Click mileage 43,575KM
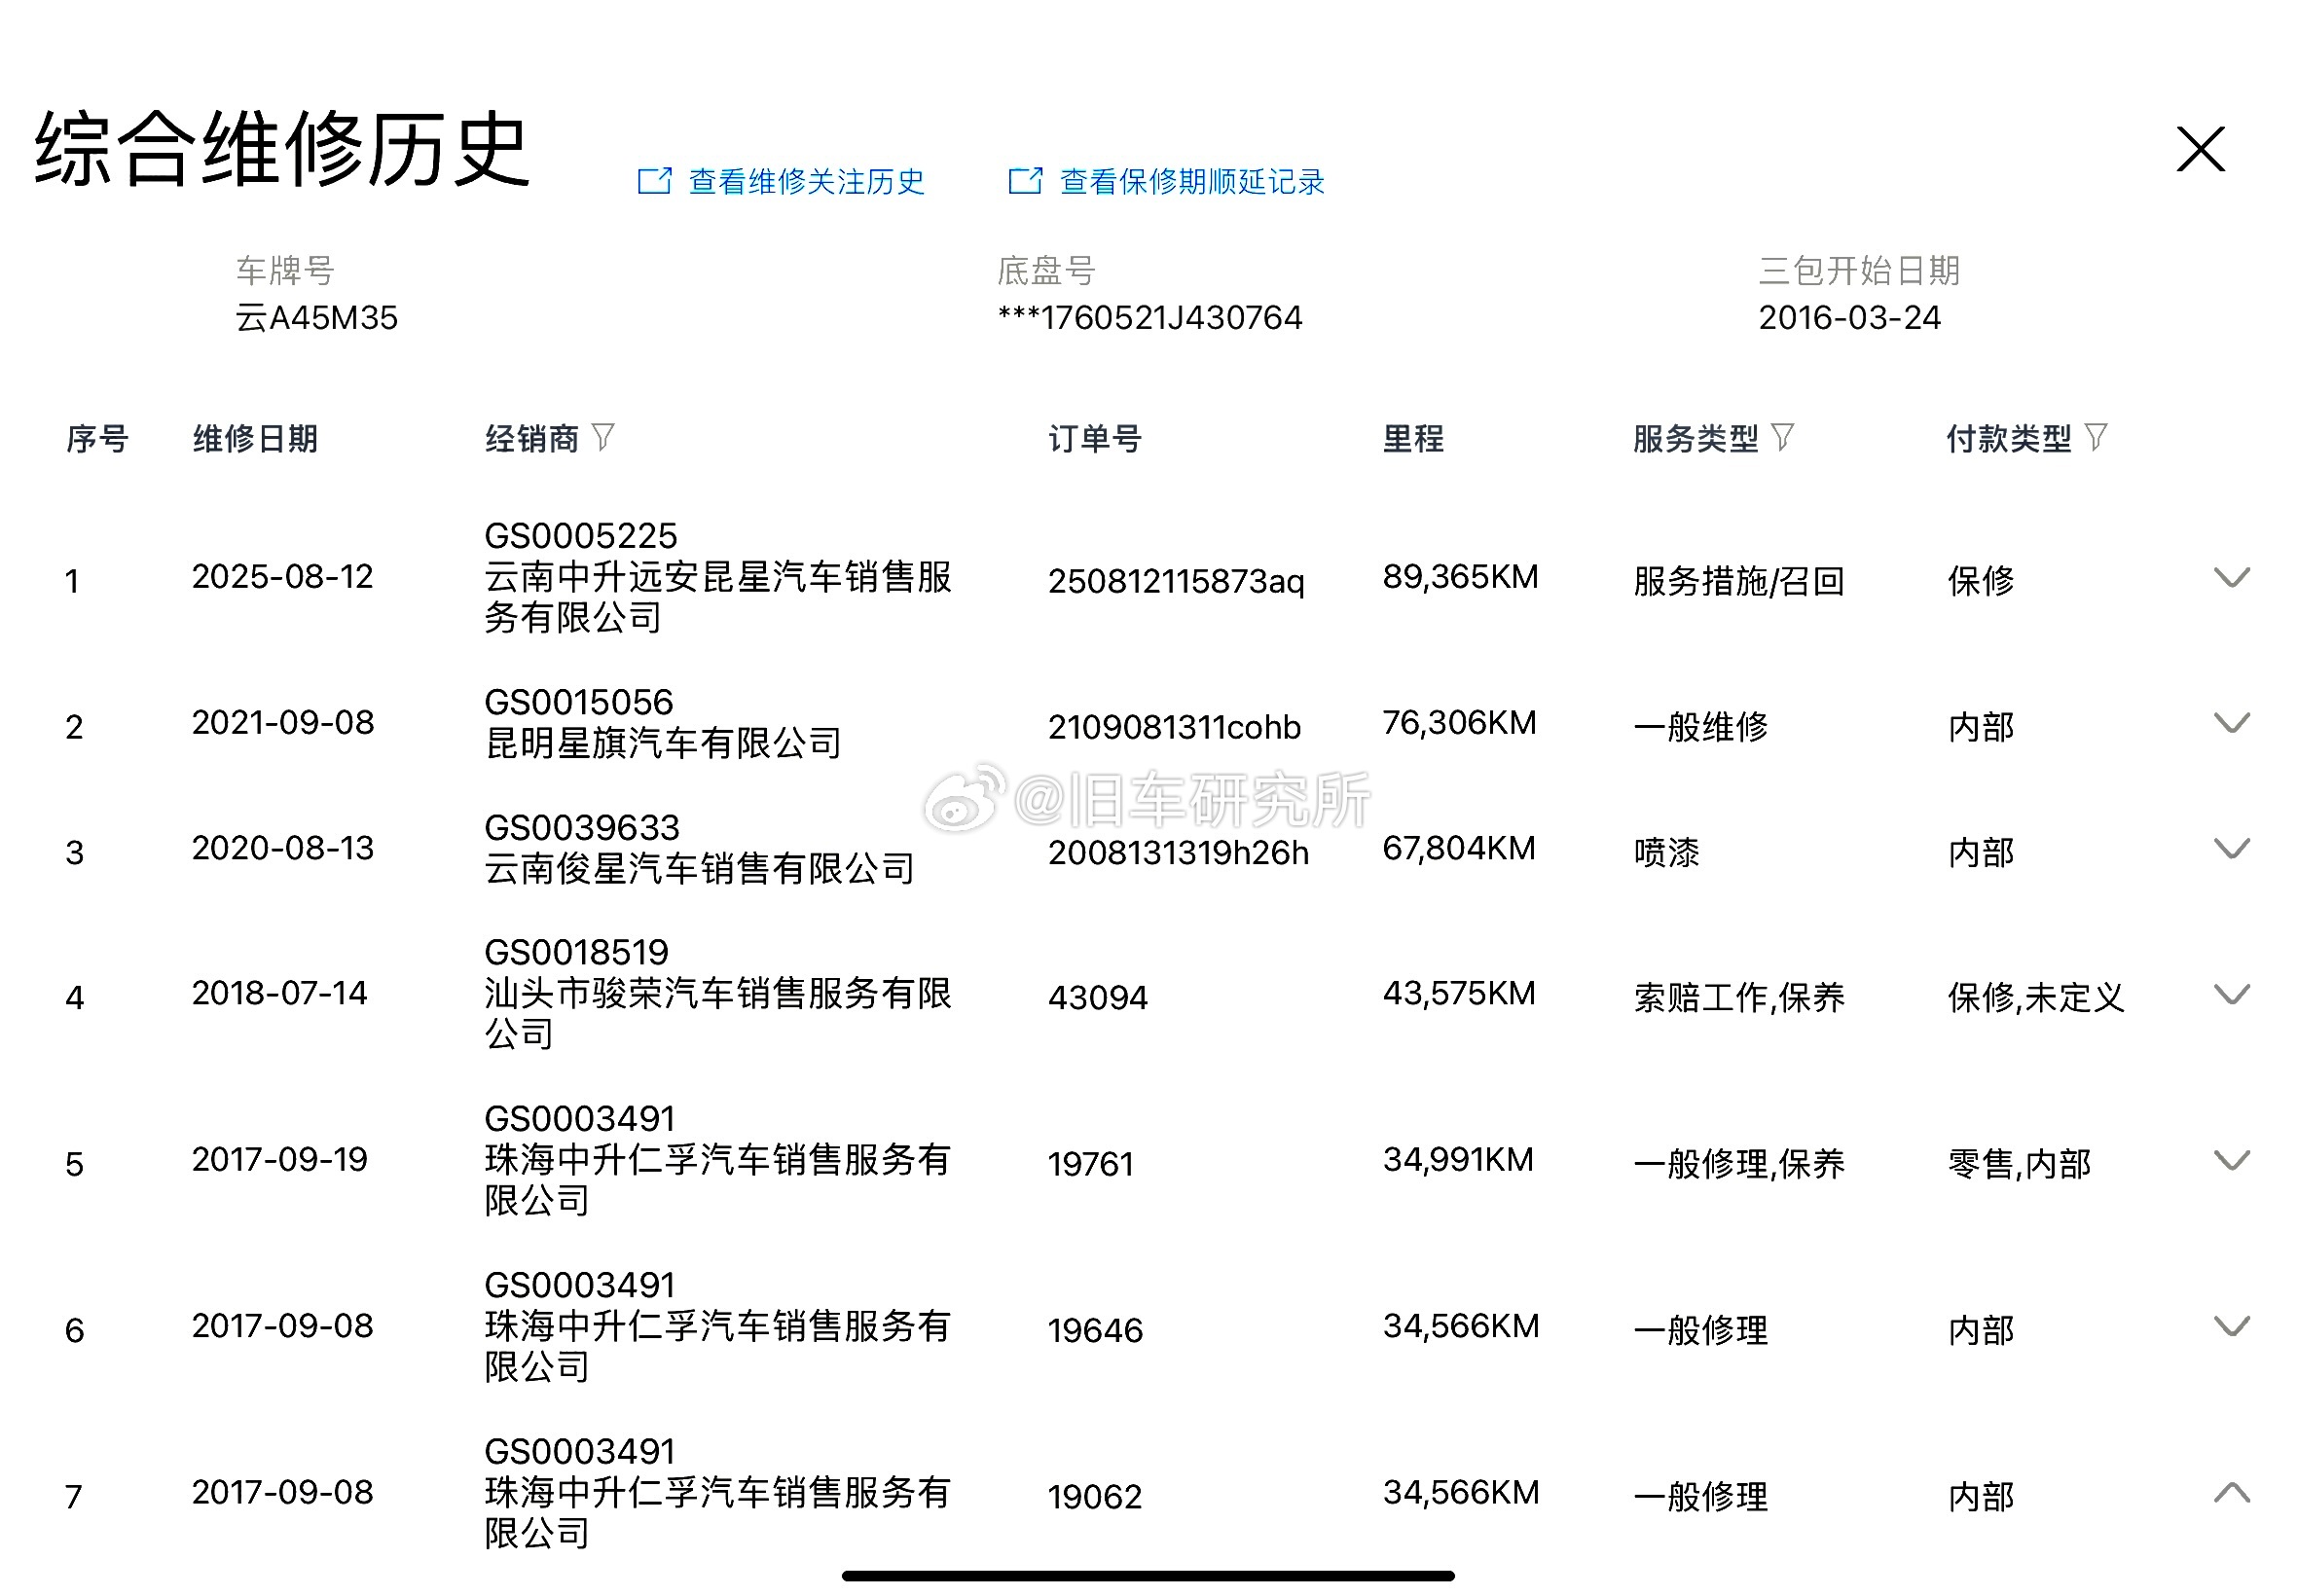 click(x=1458, y=994)
